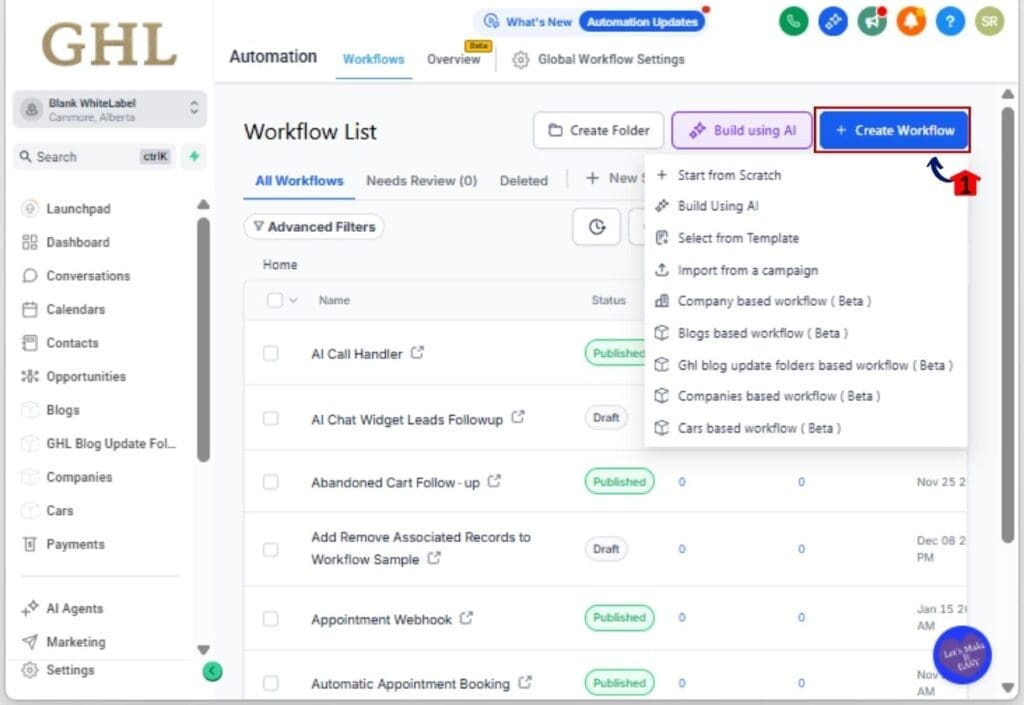Open the orange notifications bell
Image resolution: width=1024 pixels, height=705 pixels.
pyautogui.click(x=910, y=21)
